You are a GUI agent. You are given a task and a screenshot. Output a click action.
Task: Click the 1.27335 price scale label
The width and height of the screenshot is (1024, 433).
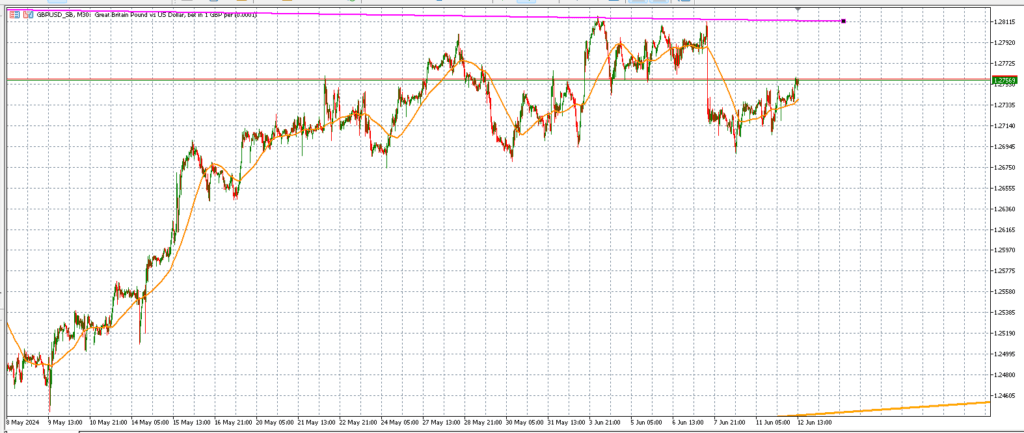pyautogui.click(x=1004, y=104)
